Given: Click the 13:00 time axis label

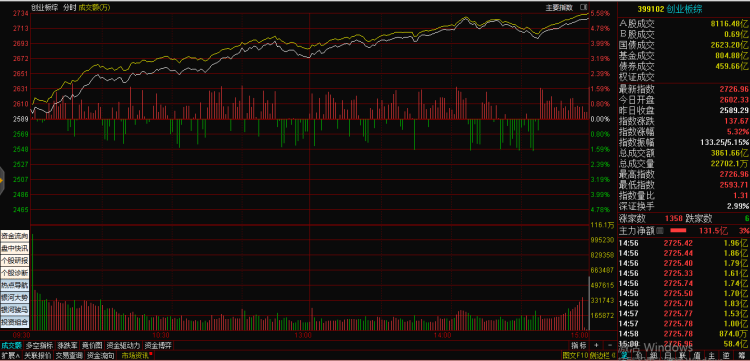Looking at the screenshot, I should coord(303,335).
